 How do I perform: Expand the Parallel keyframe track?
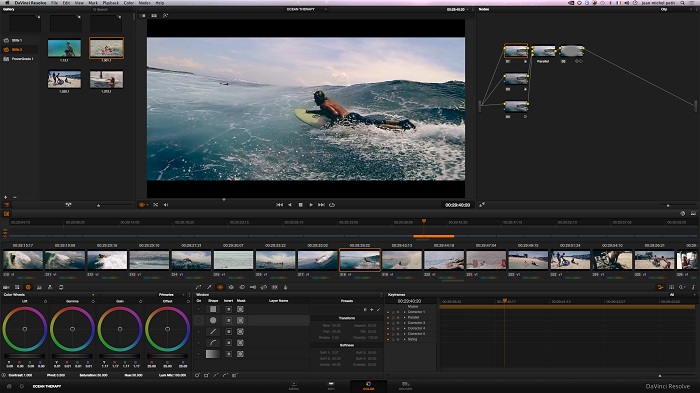click(x=404, y=318)
